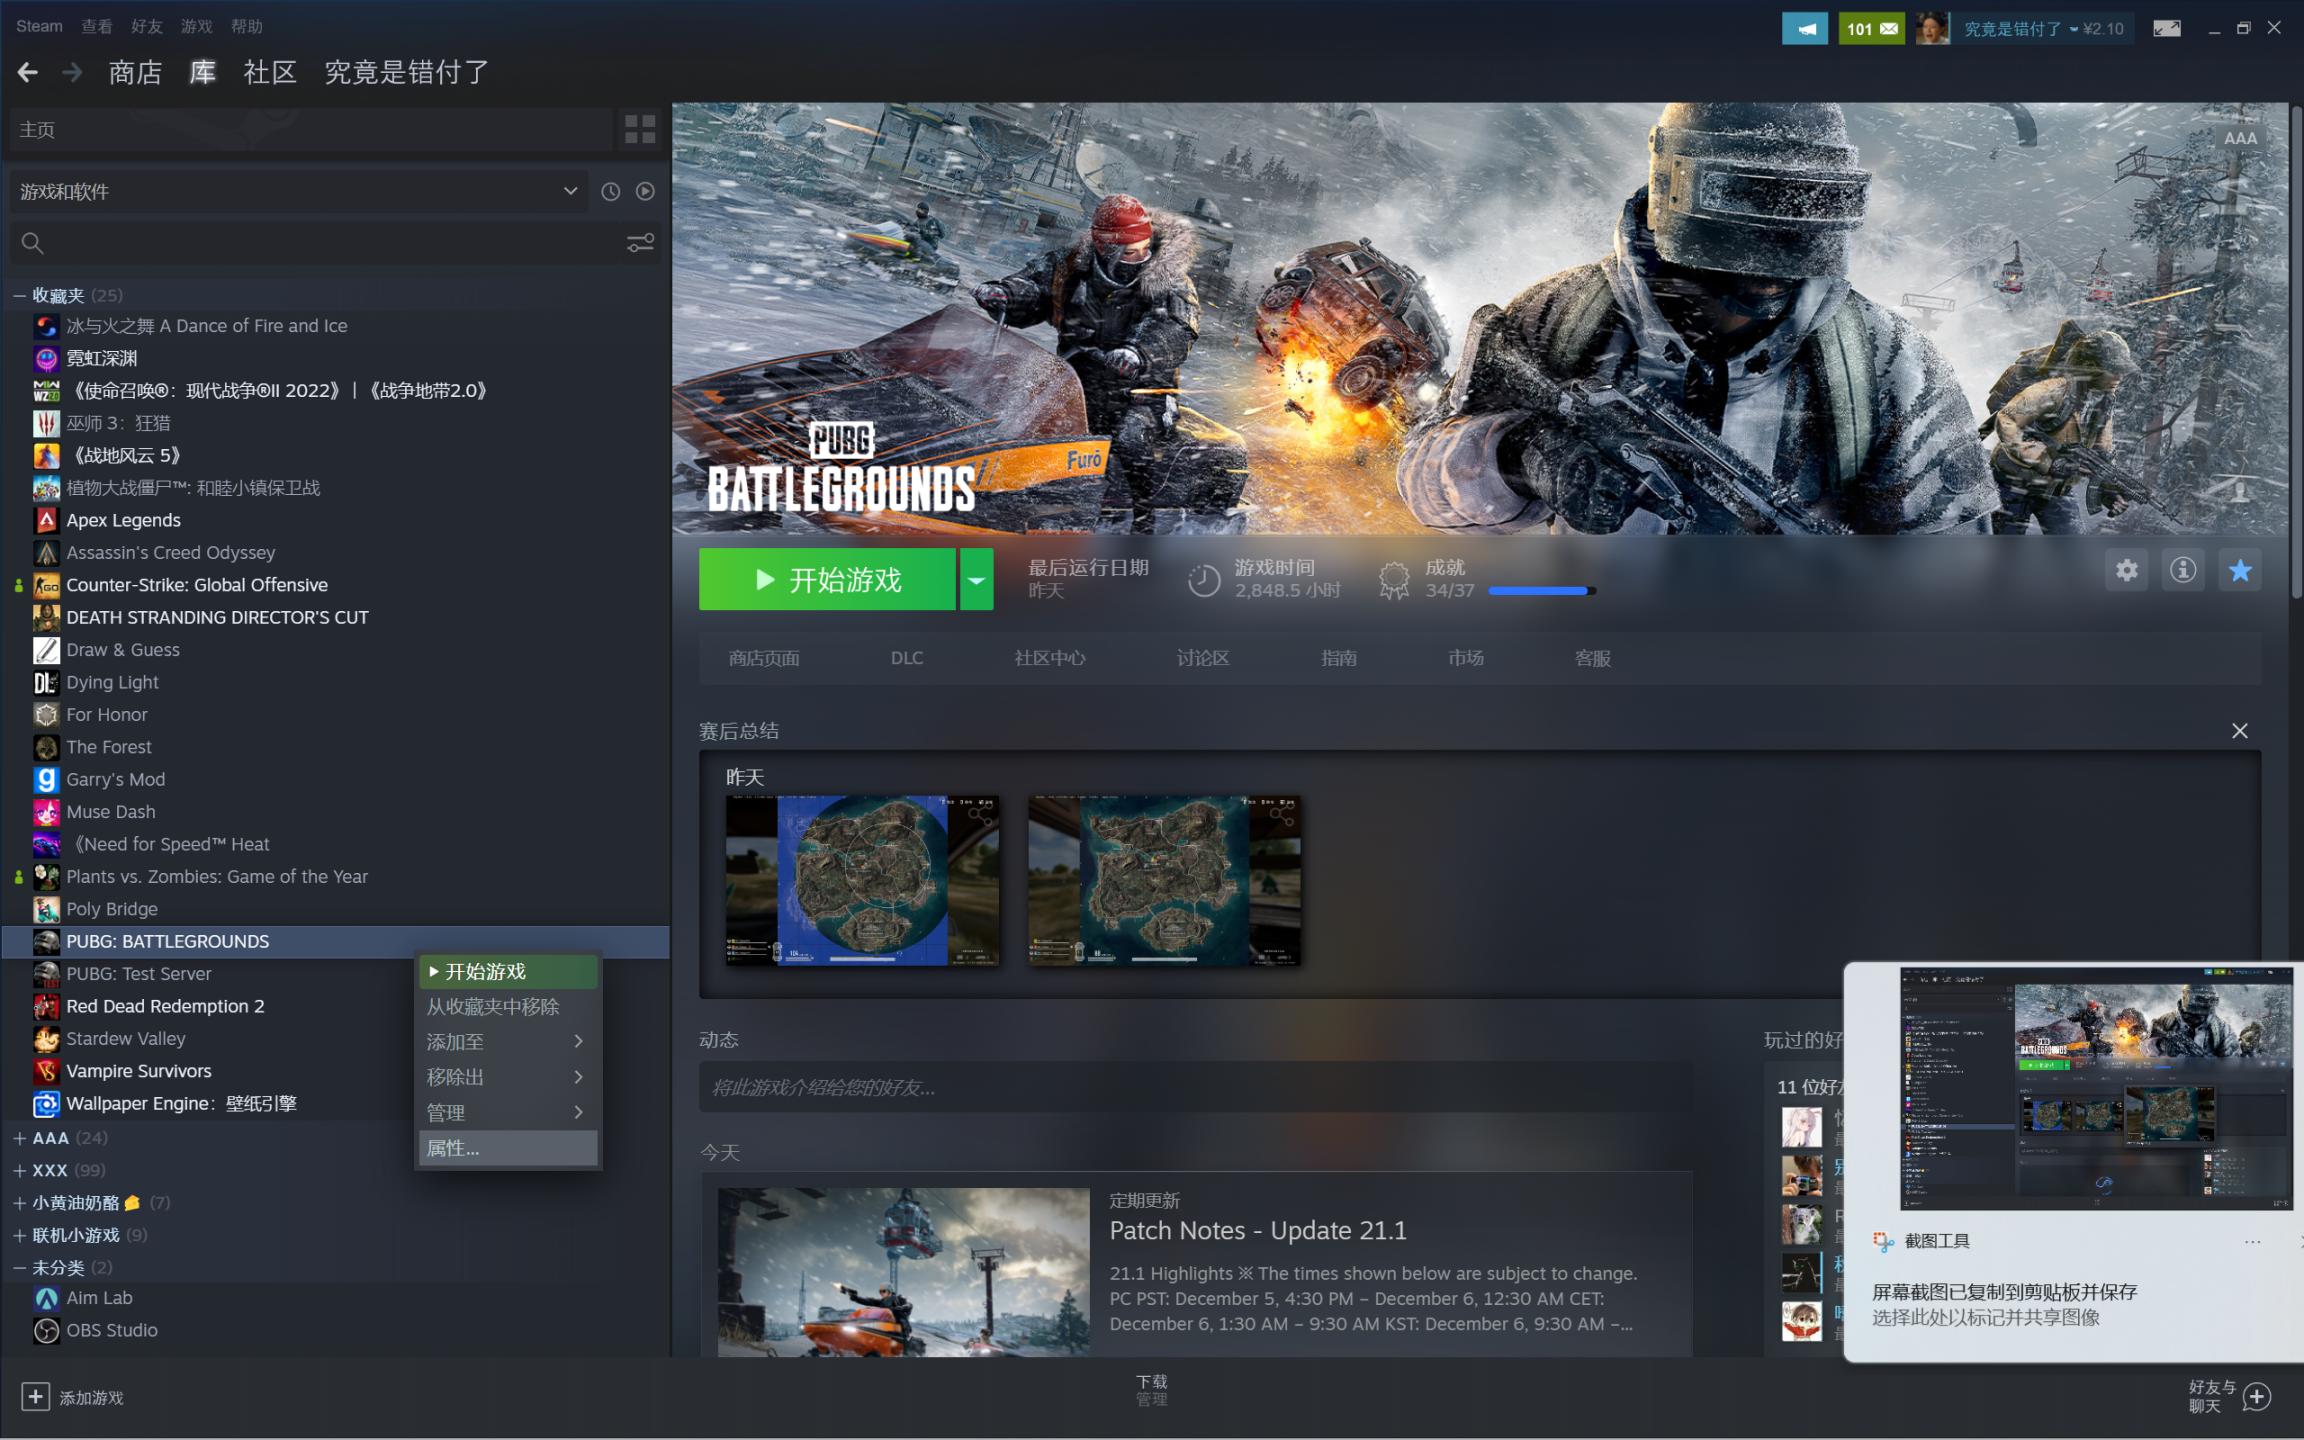Click the activity post input box
2304x1440 pixels.
[1196, 1087]
